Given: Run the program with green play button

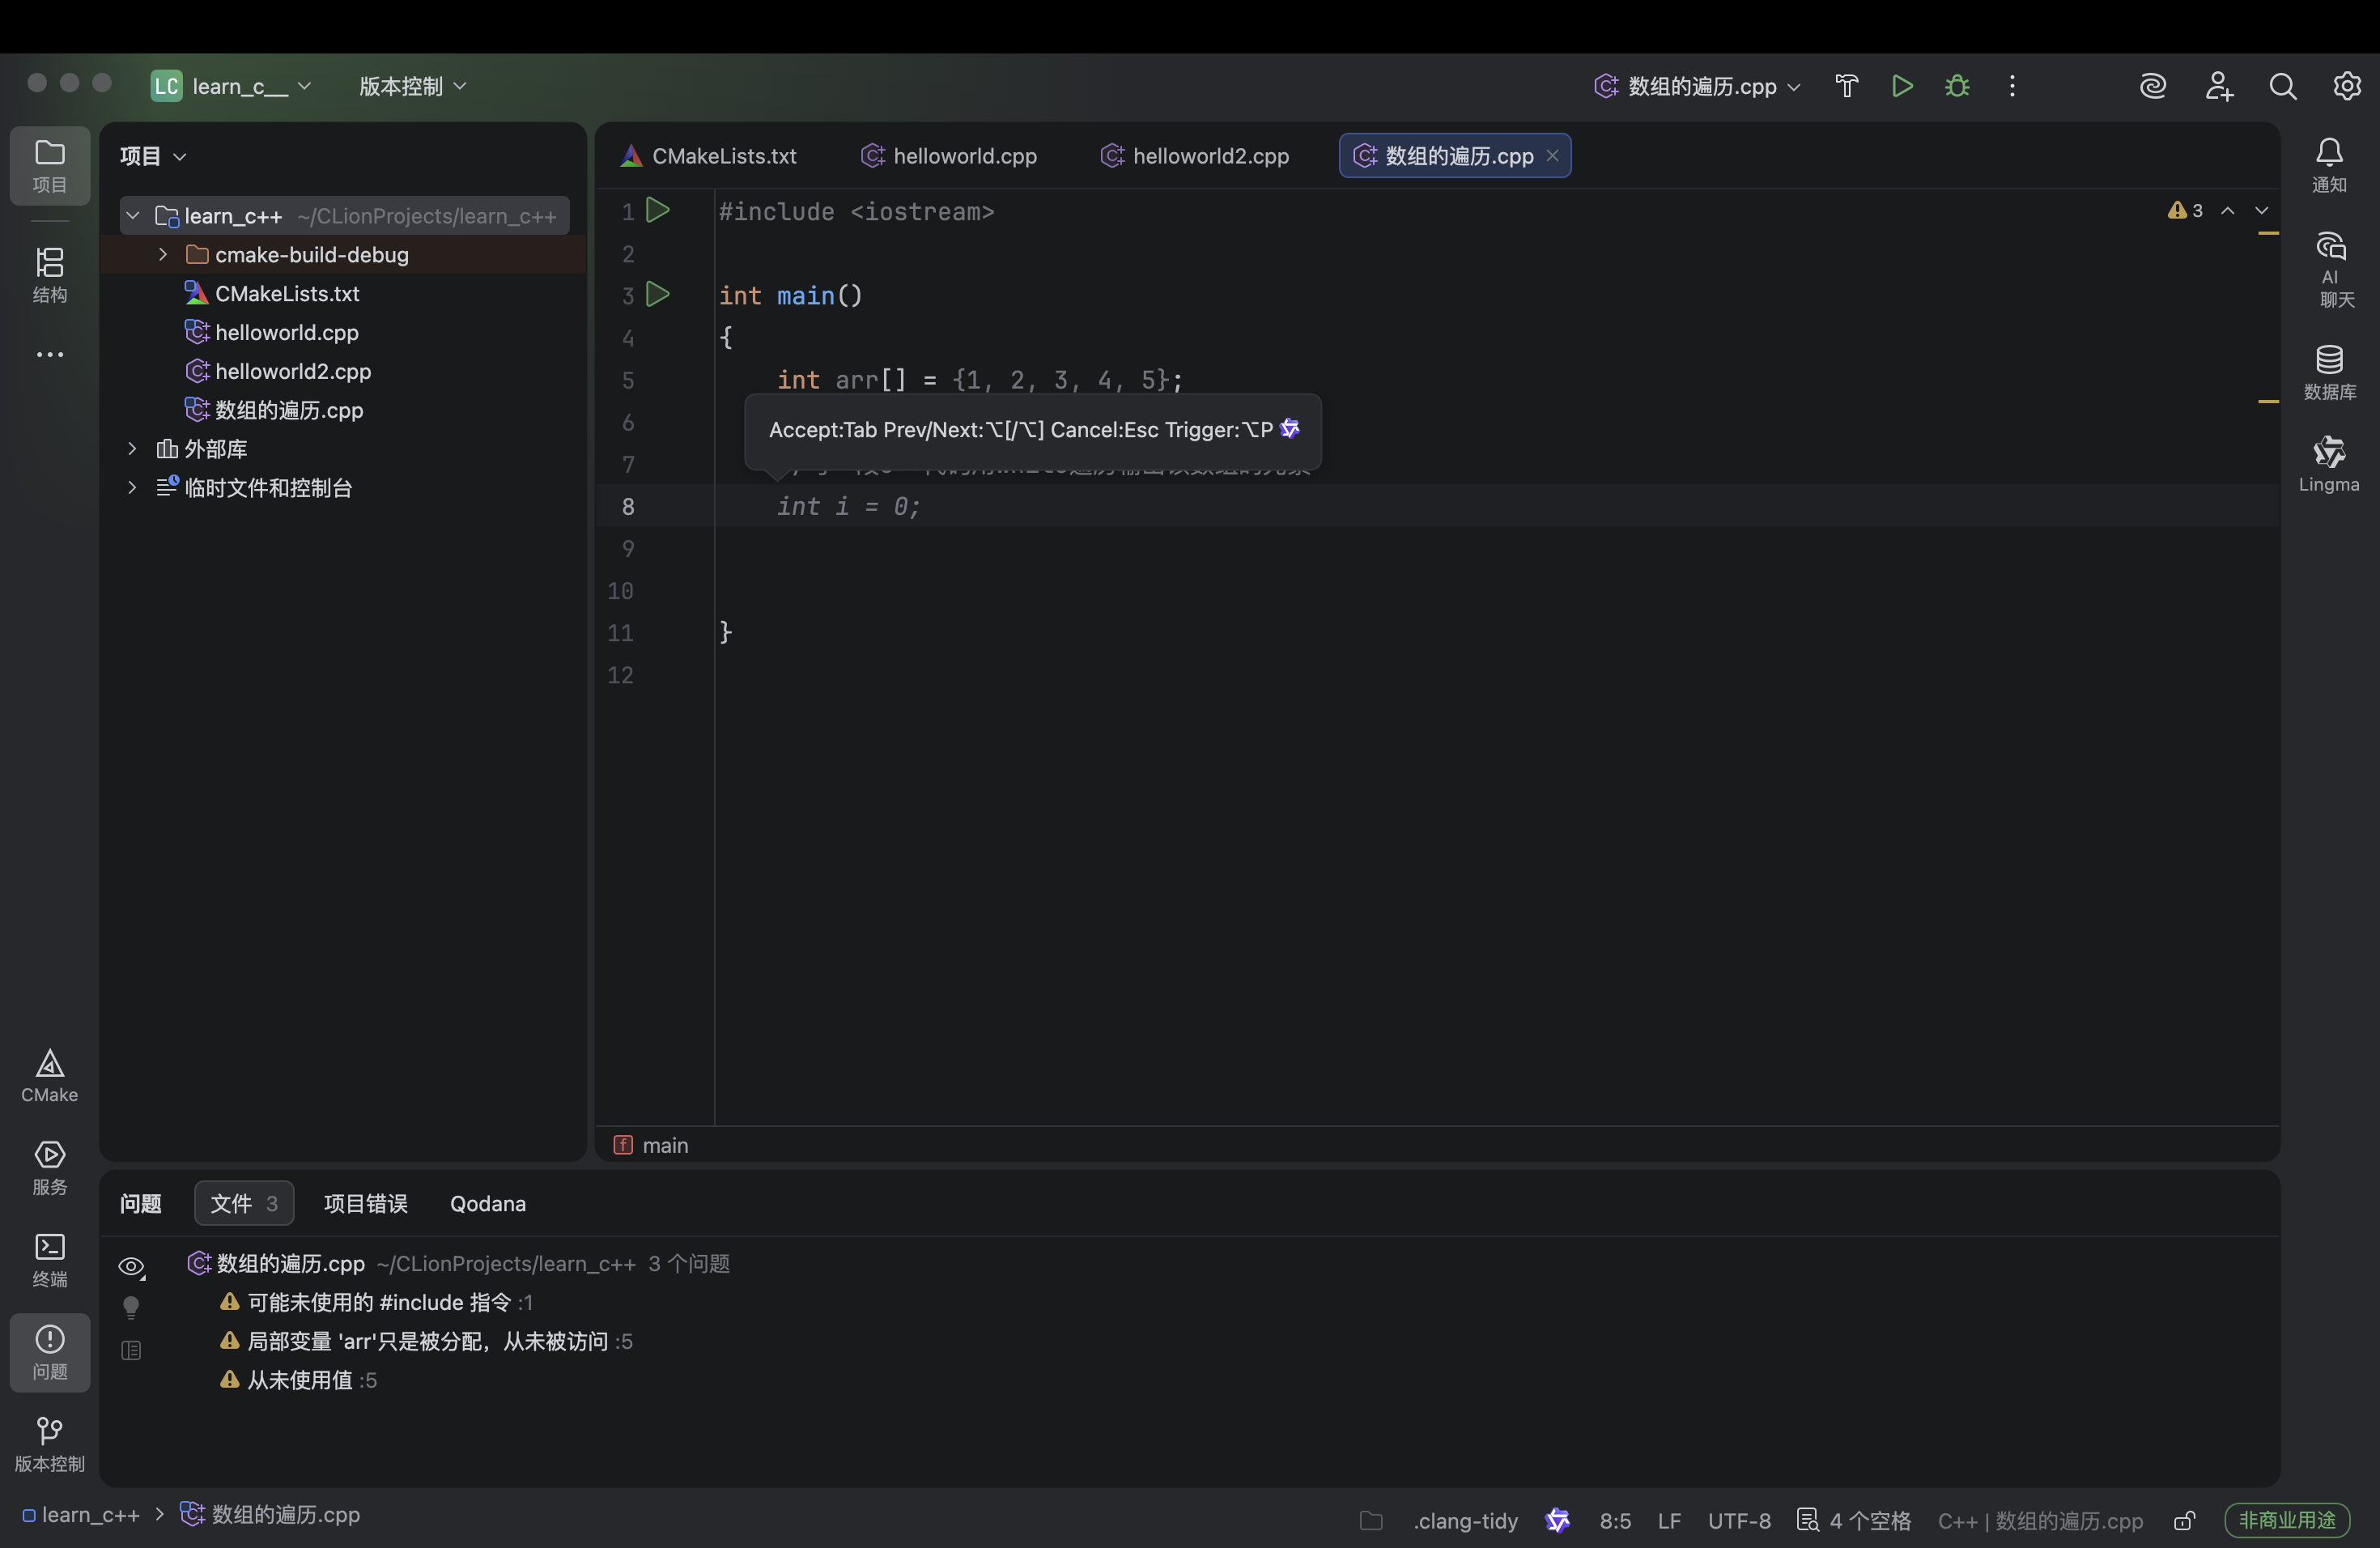Looking at the screenshot, I should [1902, 86].
